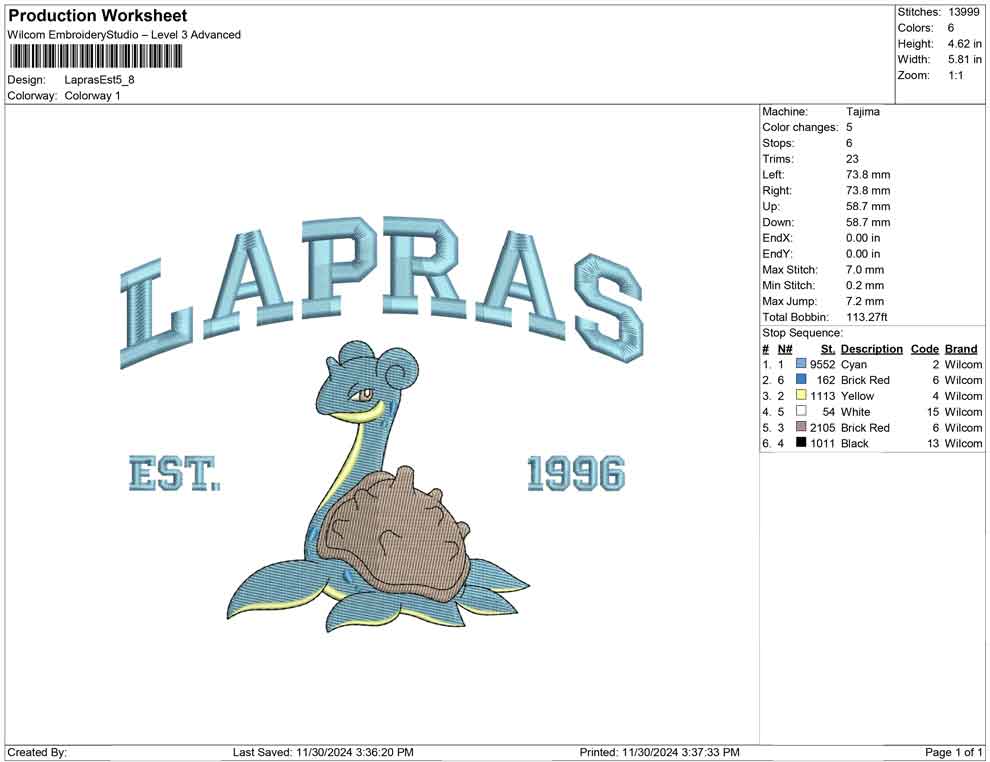Viewport: 990px width, 762px height.
Task: Click the Color changes value 5
Action: coord(849,127)
